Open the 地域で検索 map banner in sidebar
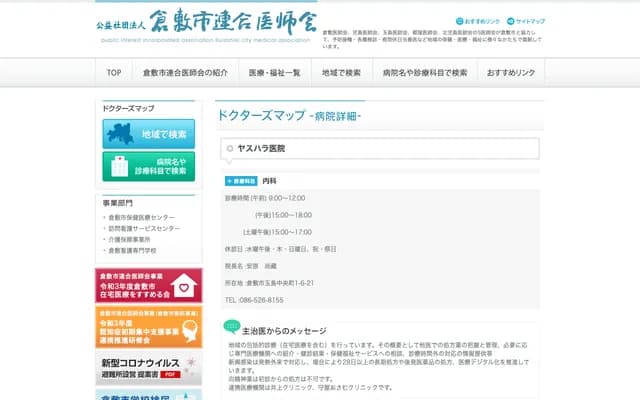 [x=148, y=133]
